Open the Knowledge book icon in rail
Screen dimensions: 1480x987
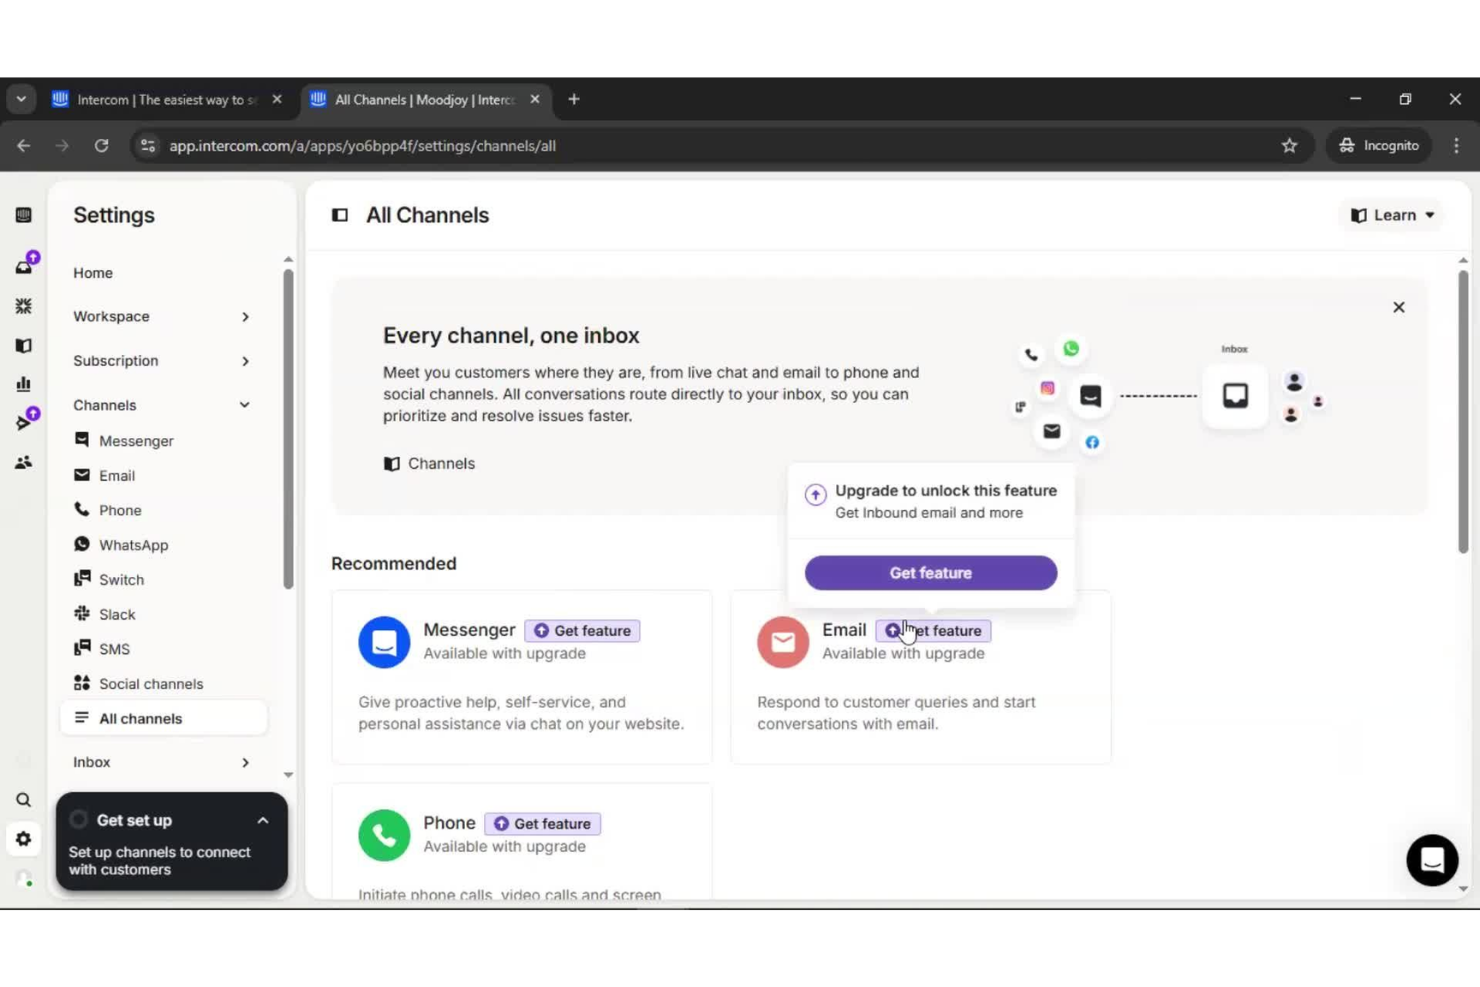click(24, 345)
